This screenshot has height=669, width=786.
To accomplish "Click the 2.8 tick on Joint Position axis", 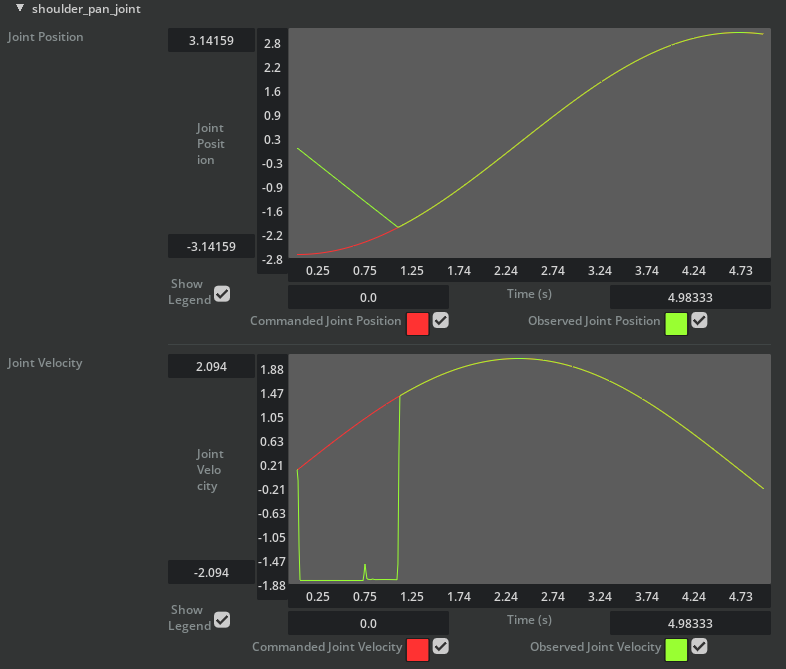I will pyautogui.click(x=272, y=44).
